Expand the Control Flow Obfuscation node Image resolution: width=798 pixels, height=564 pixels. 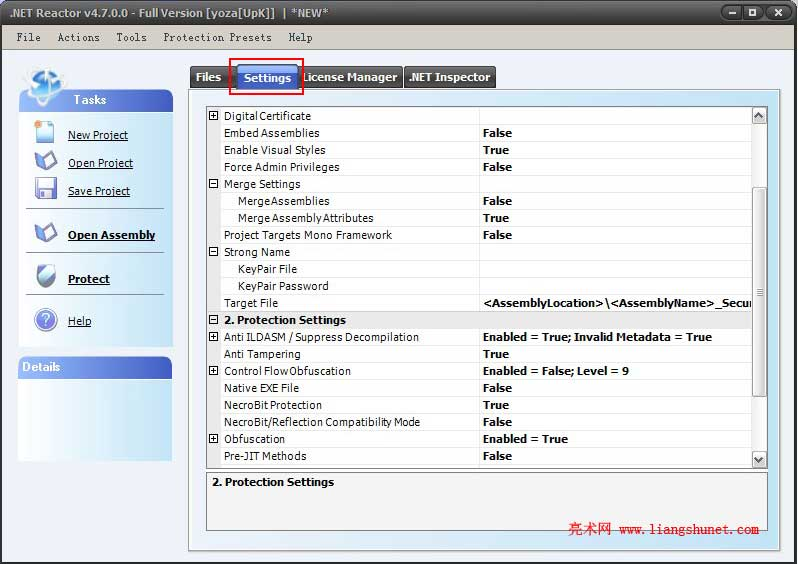(x=214, y=371)
